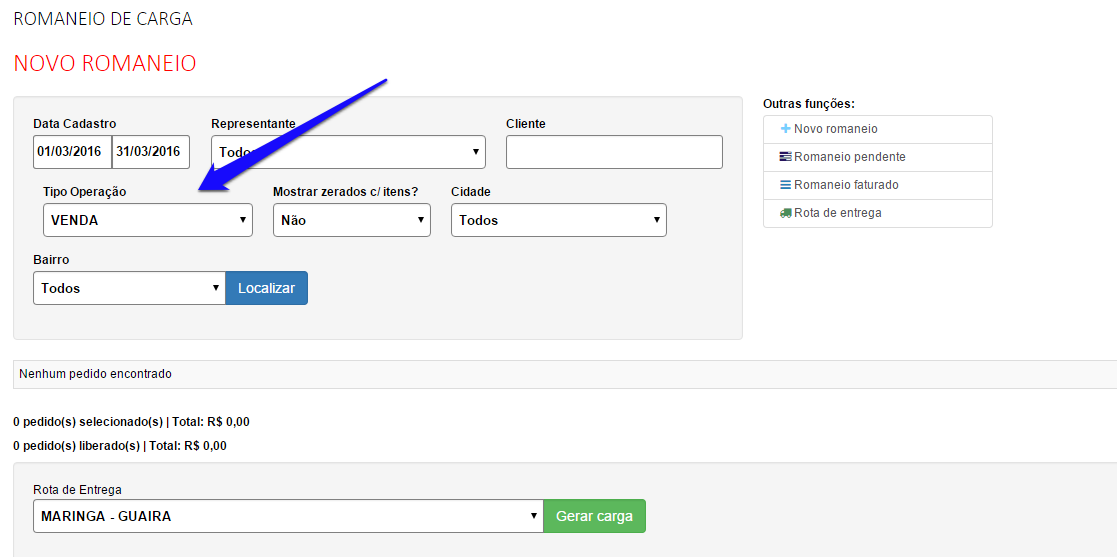Click the Romaneio faturado list icon
The image size is (1117, 557).
click(x=786, y=185)
